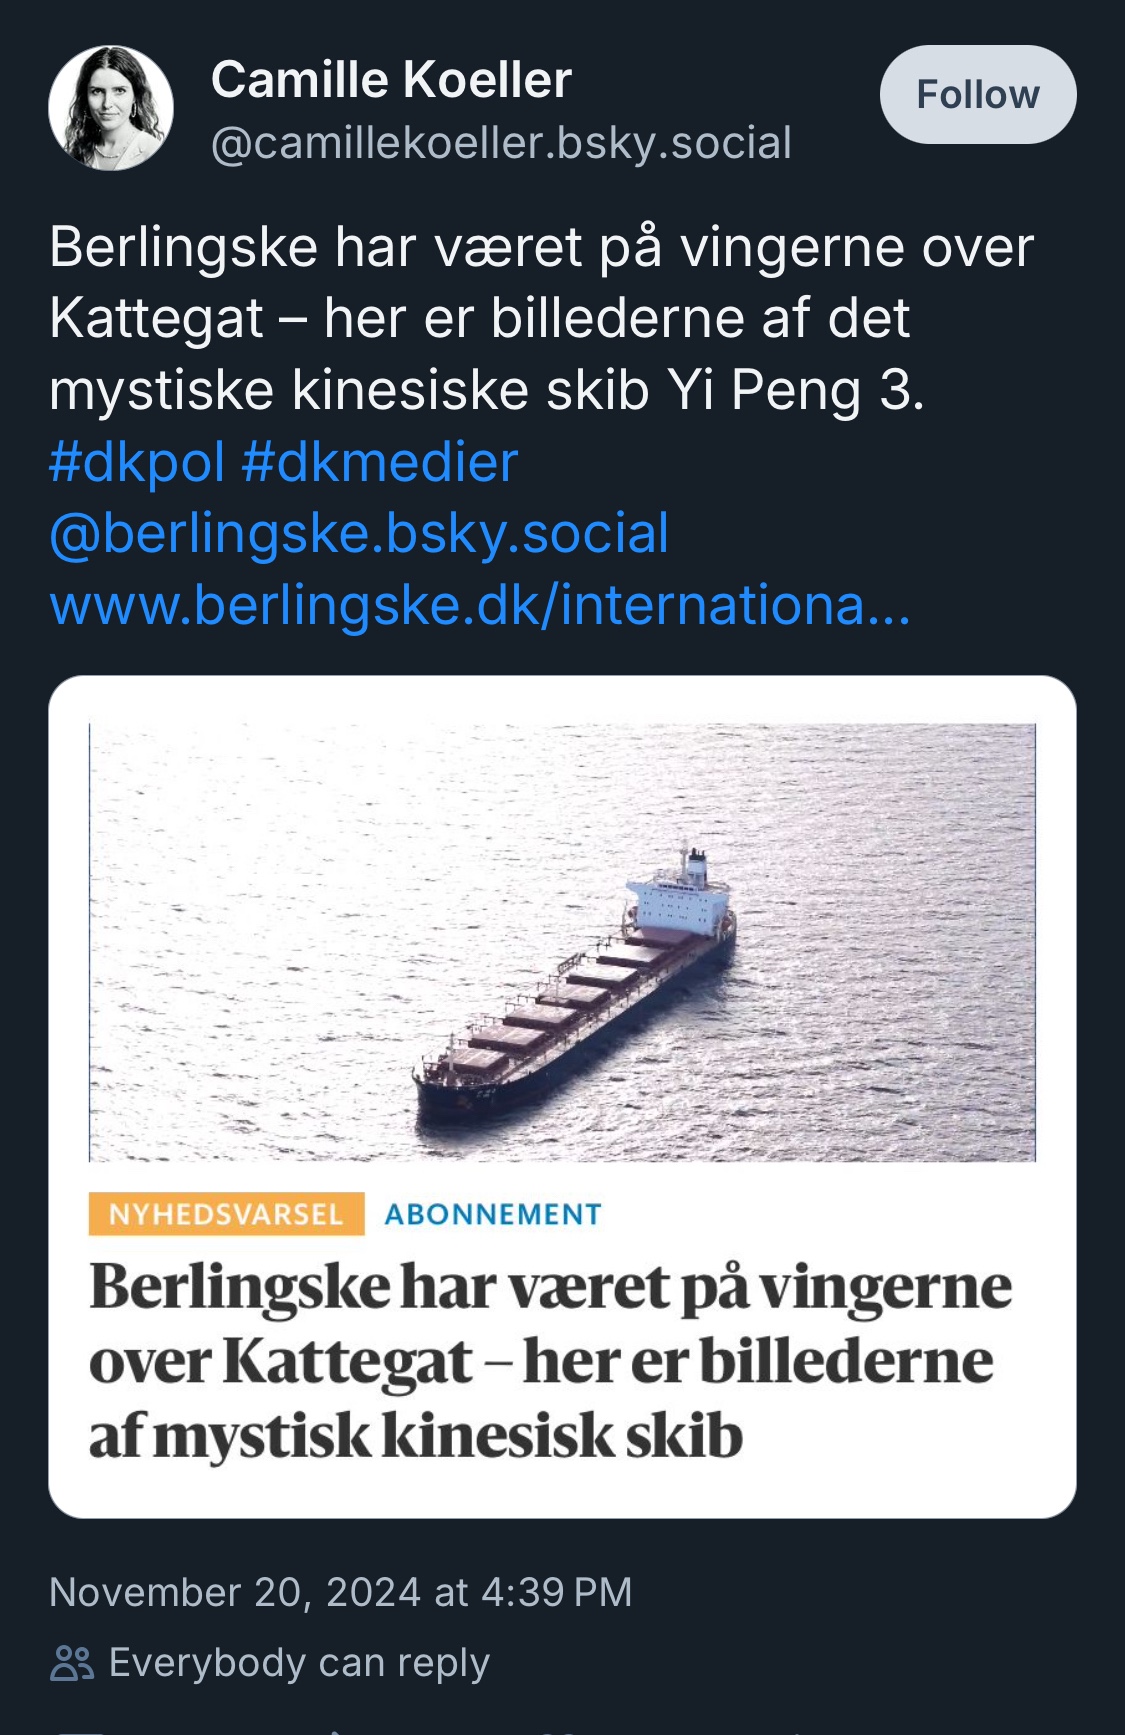
Task: Open the #dkpol hashtag
Action: coord(137,462)
